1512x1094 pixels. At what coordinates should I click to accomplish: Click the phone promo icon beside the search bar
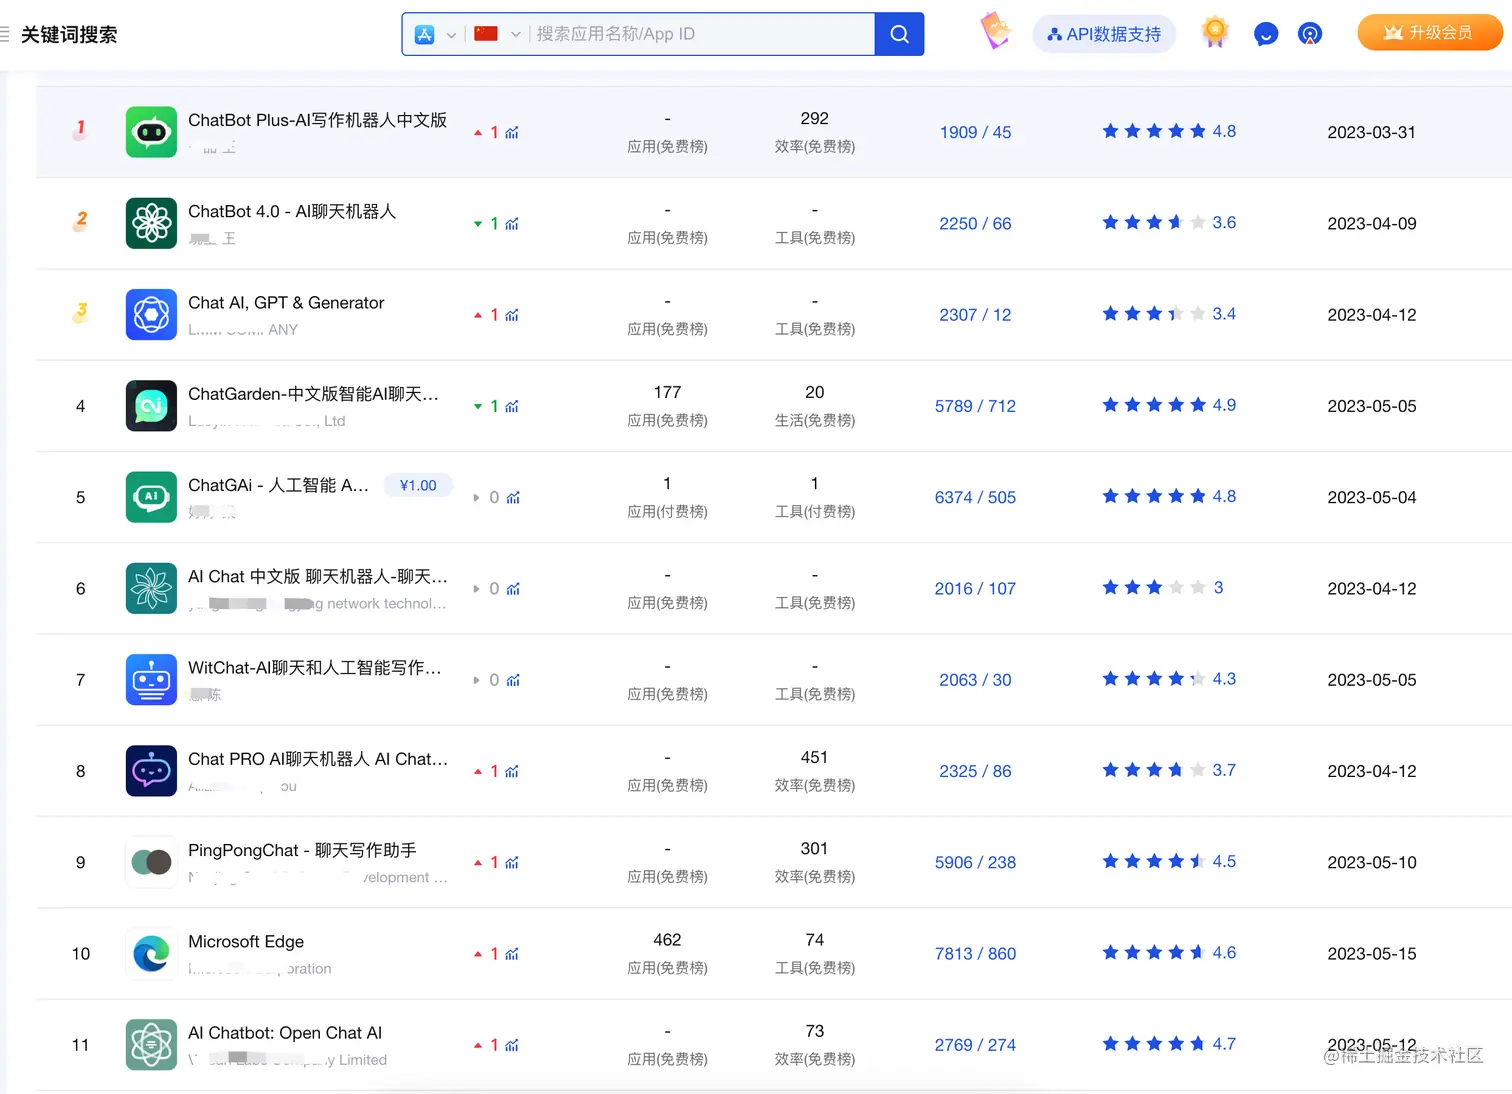[996, 32]
